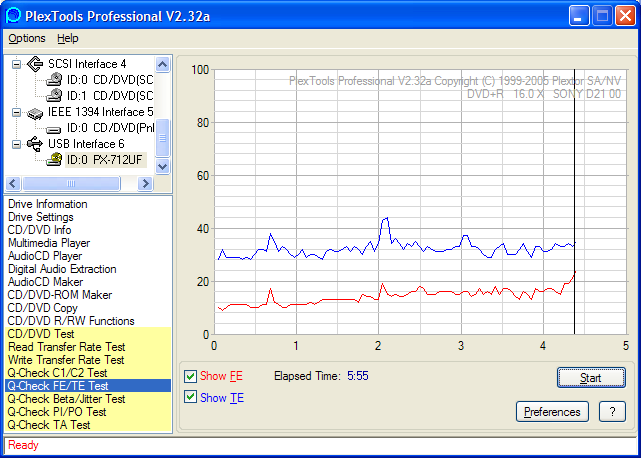Uncheck the Show TE checkbox
641x458 pixels.
pos(190,397)
